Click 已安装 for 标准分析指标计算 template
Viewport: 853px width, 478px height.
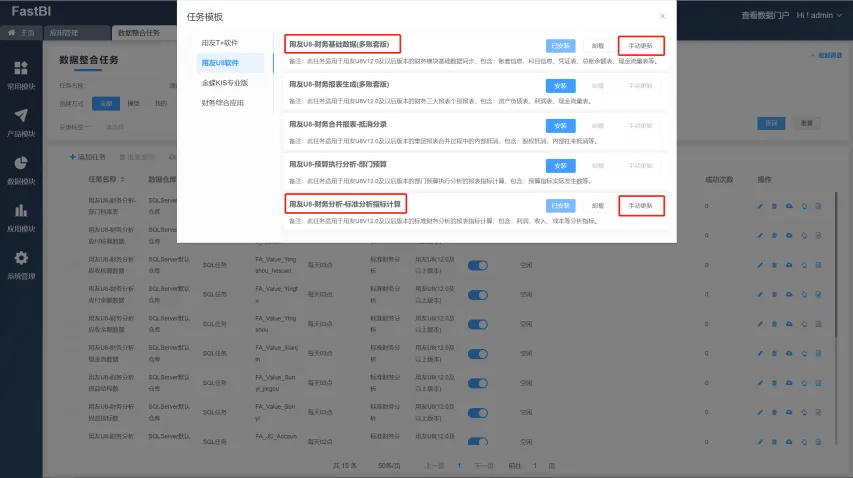coord(560,206)
